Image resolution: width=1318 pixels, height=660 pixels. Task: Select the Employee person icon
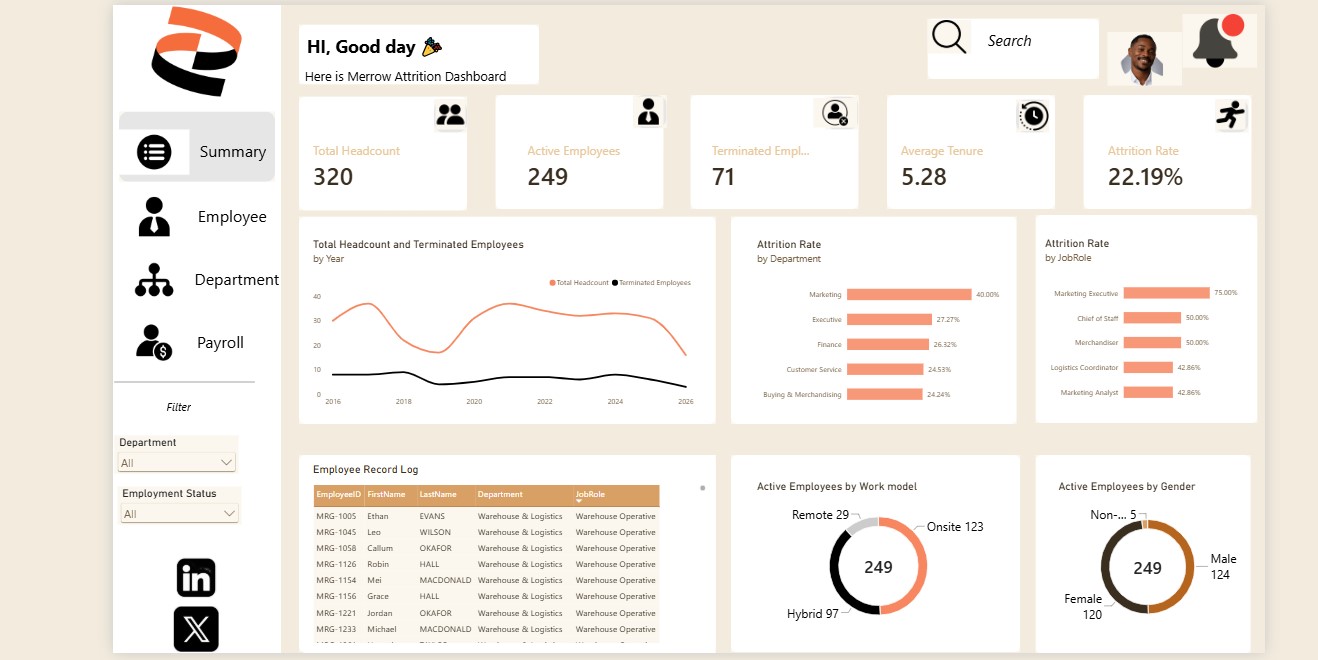pyautogui.click(x=153, y=216)
